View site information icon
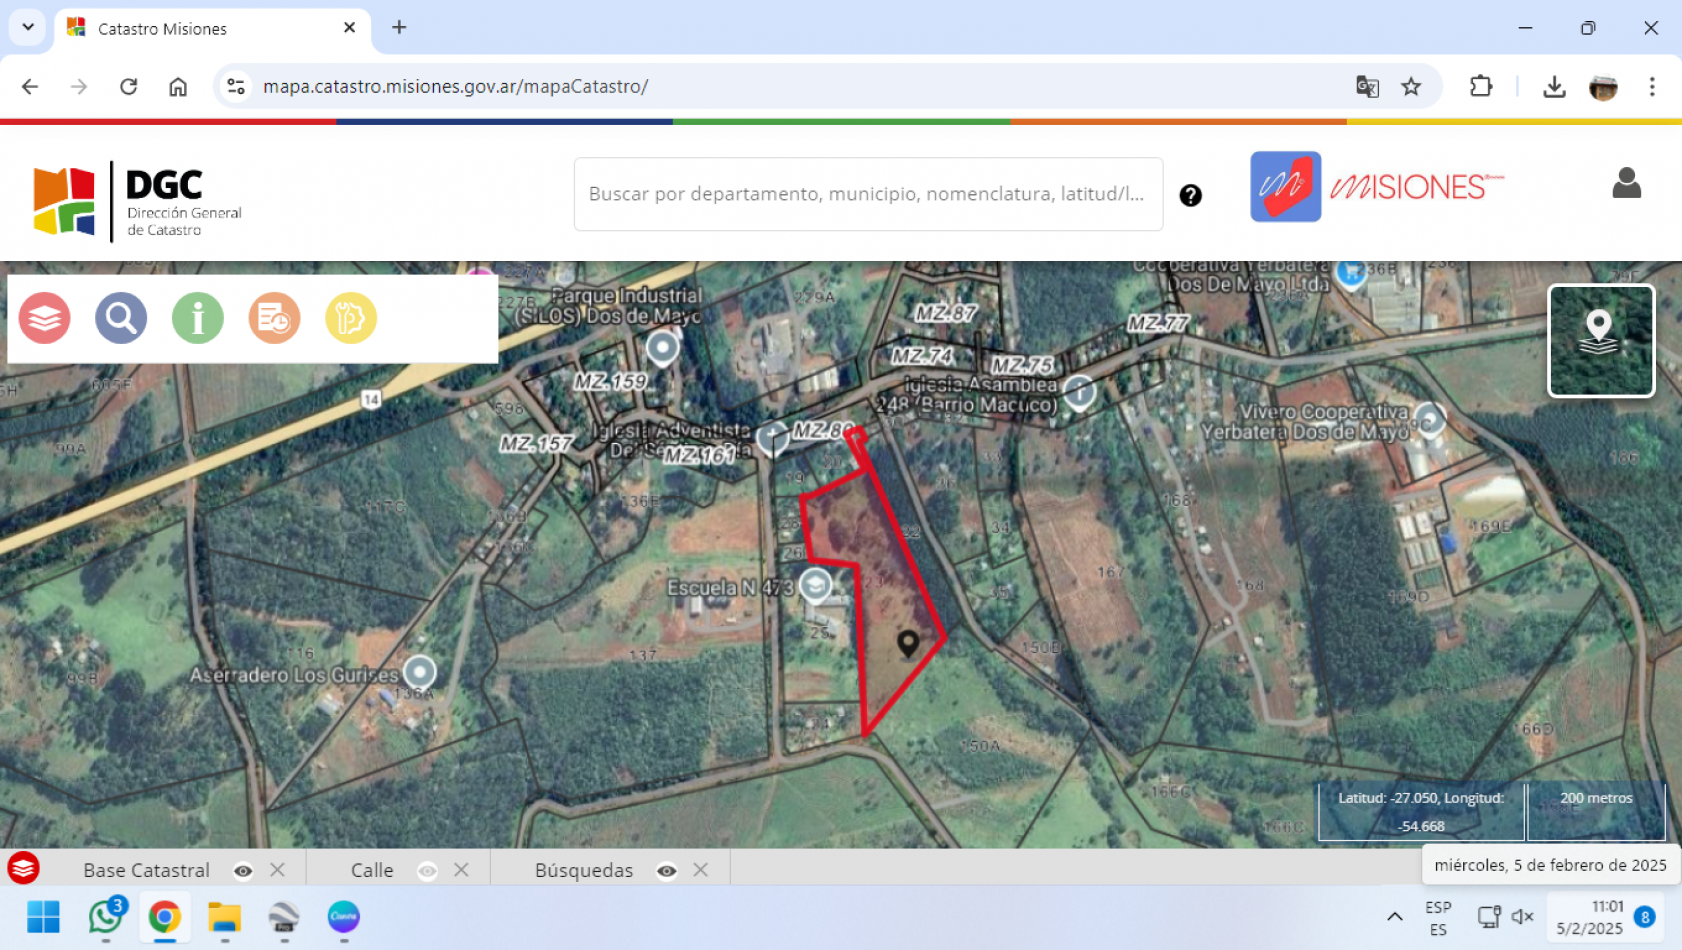The height and width of the screenshot is (950, 1682). pyautogui.click(x=236, y=87)
